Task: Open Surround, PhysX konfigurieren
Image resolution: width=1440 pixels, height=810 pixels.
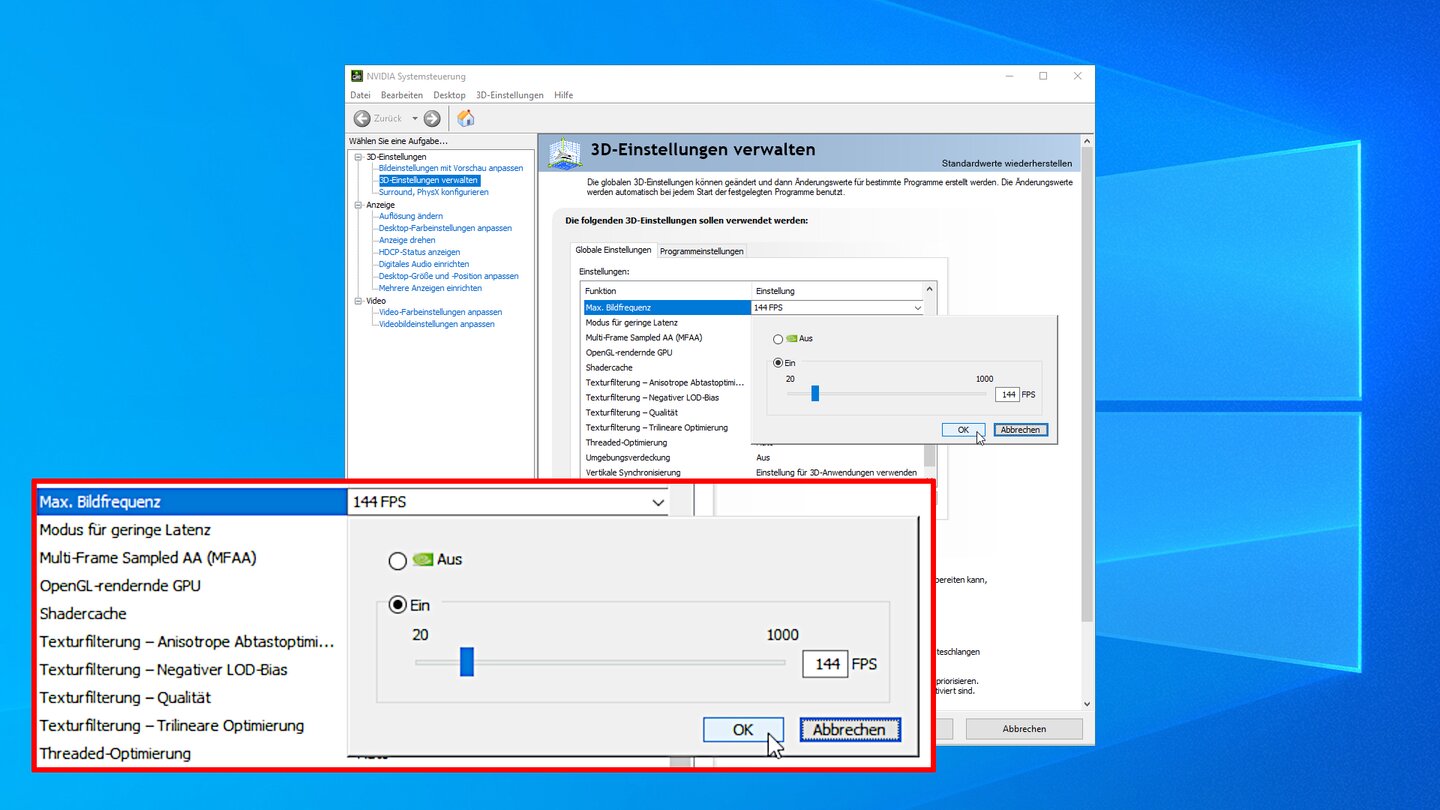Action: (x=433, y=192)
